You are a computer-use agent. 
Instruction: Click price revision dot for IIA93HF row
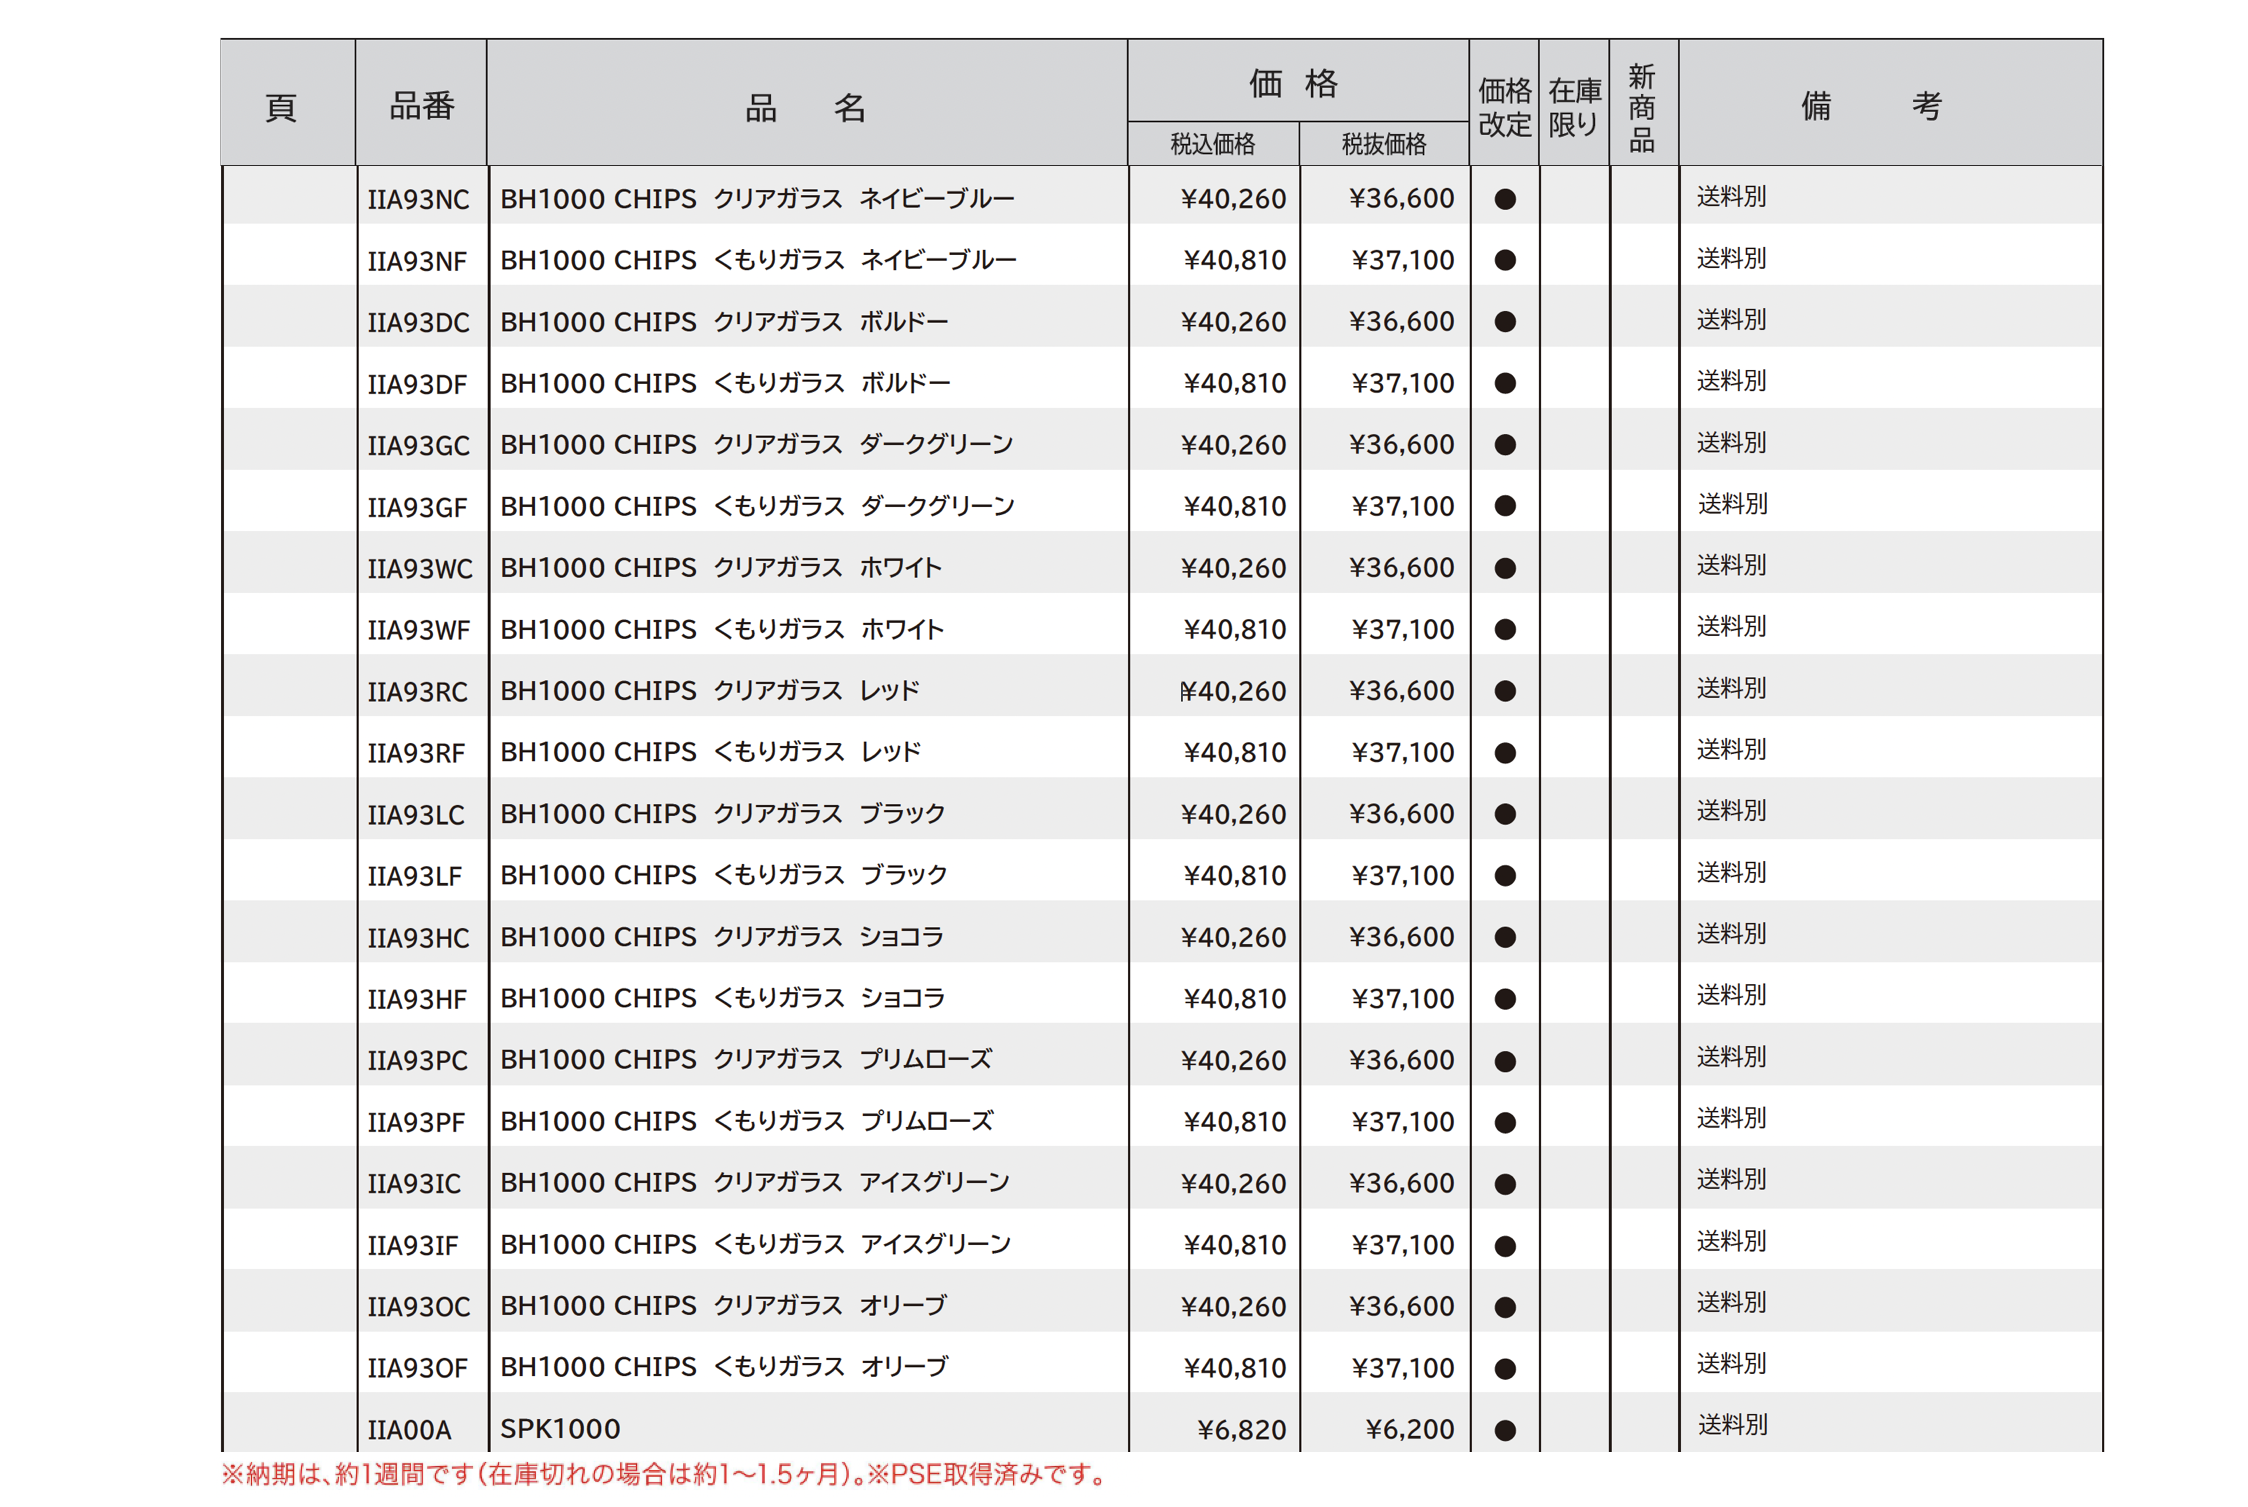tap(1503, 999)
